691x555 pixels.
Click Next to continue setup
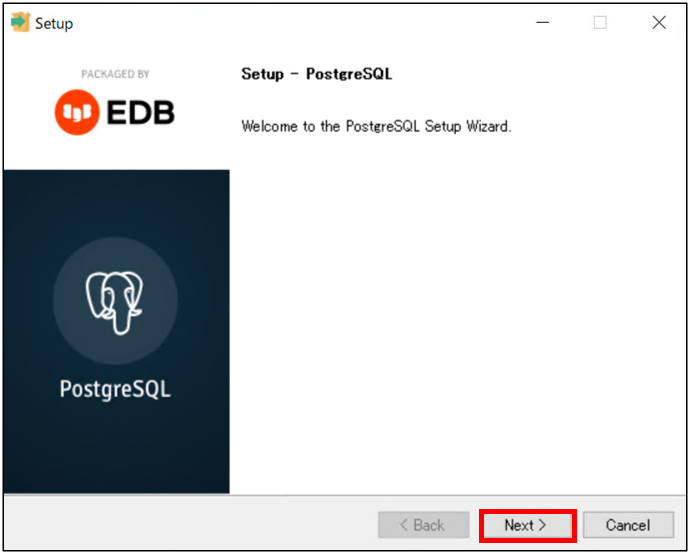(x=527, y=525)
